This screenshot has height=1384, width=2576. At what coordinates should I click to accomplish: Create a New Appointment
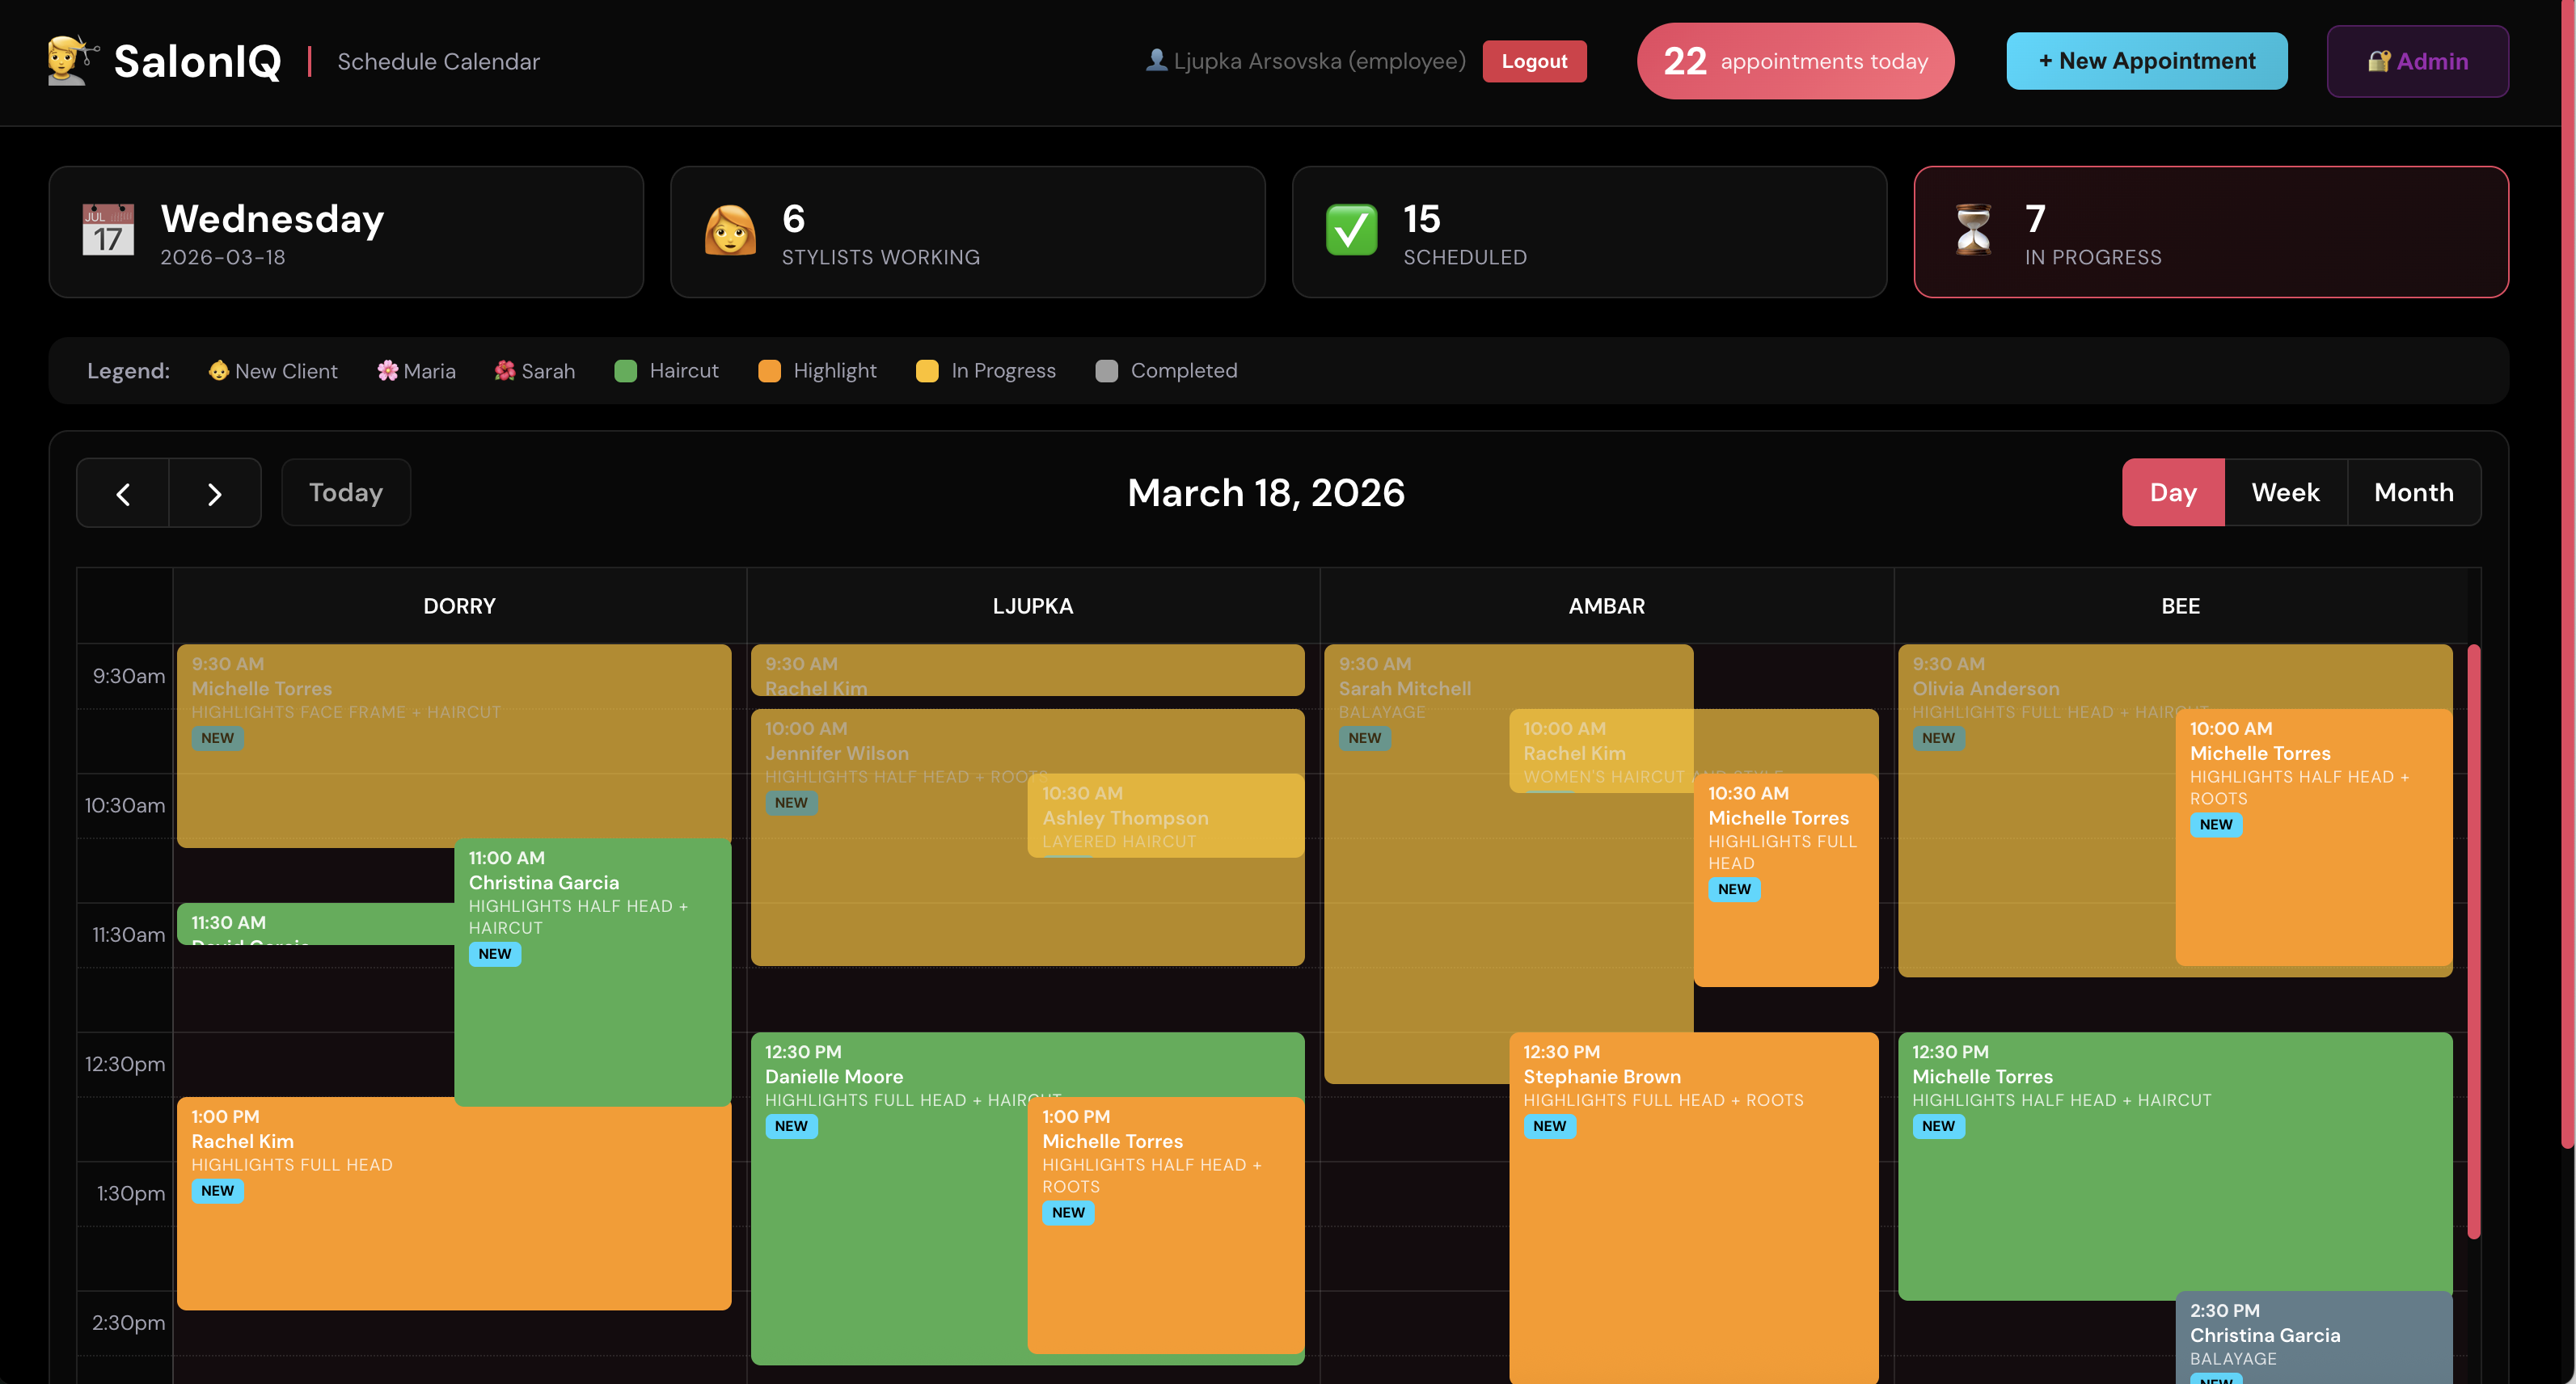[2146, 61]
